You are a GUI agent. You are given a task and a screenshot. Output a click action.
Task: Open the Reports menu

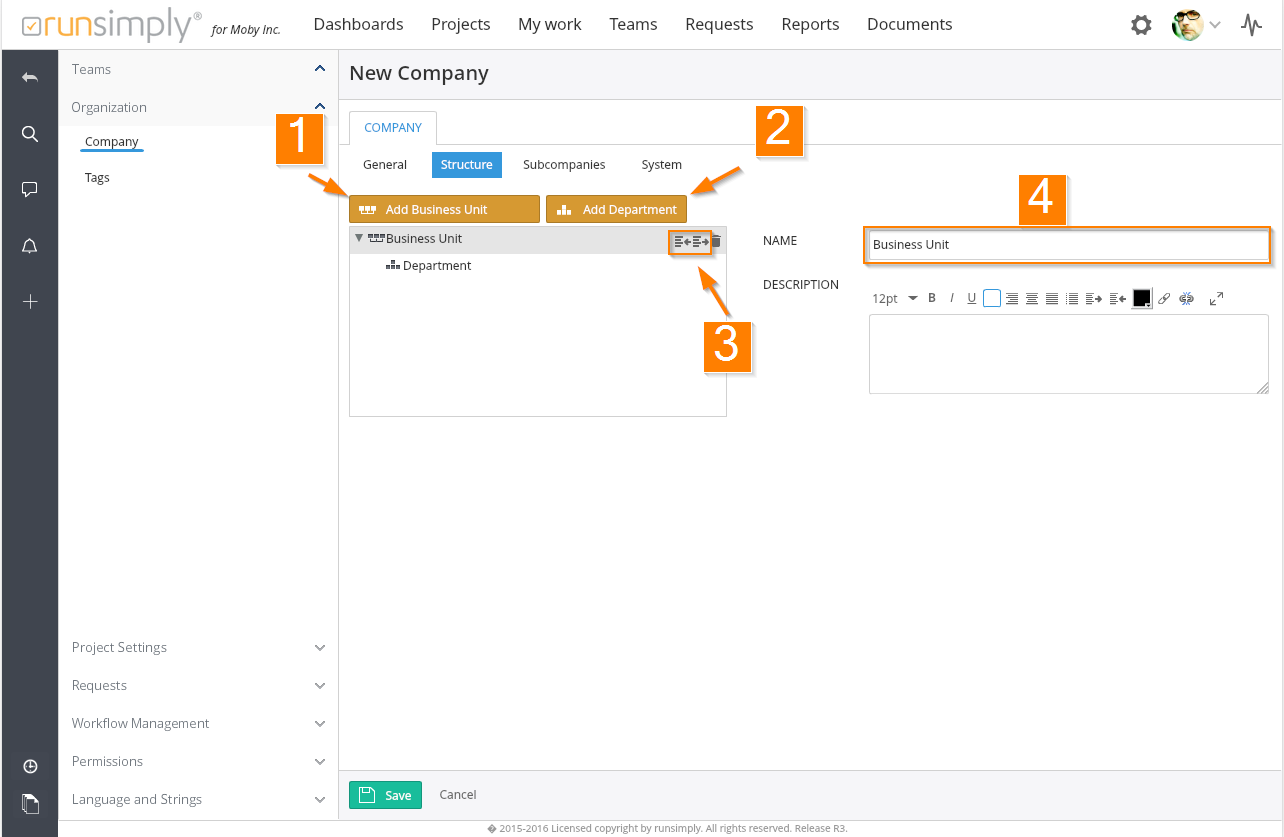(x=810, y=25)
